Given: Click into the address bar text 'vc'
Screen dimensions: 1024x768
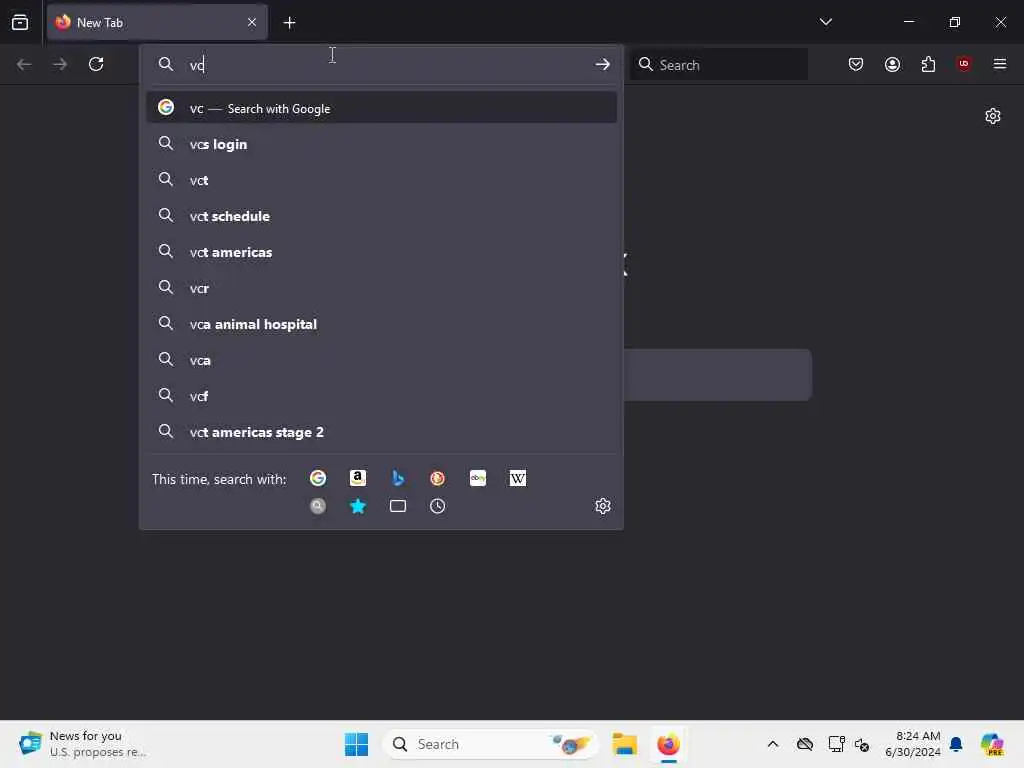Looking at the screenshot, I should (x=197, y=65).
